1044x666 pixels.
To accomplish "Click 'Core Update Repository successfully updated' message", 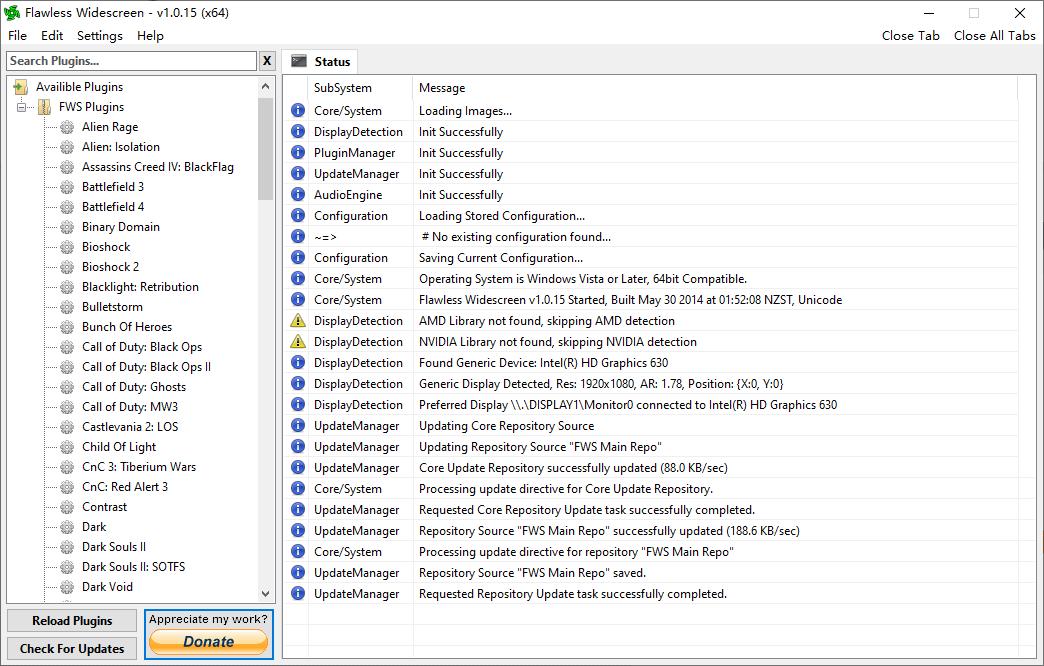I will pyautogui.click(x=573, y=468).
